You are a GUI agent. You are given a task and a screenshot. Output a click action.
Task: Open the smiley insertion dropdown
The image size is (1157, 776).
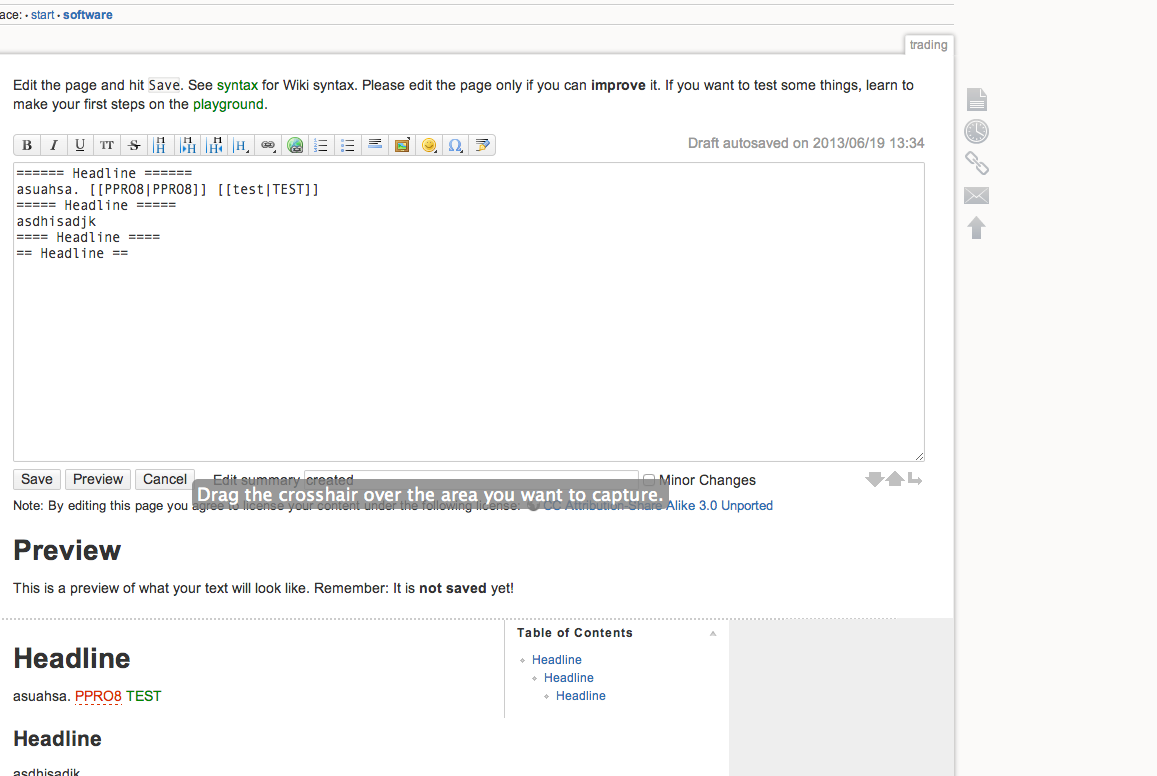429,145
